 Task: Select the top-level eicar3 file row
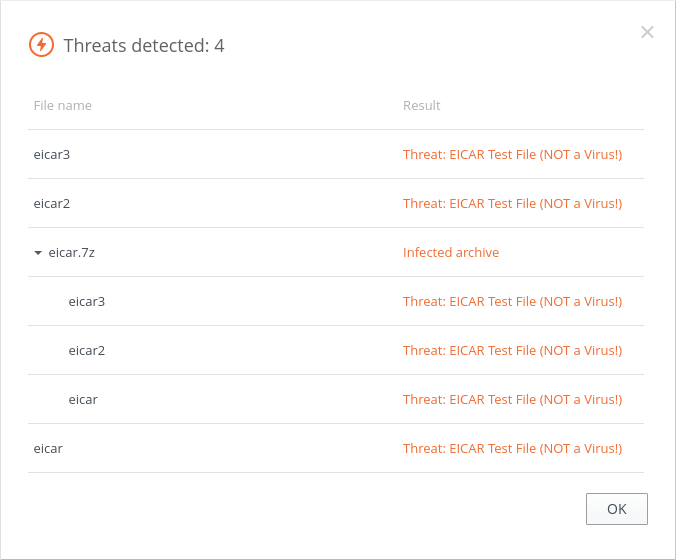336,154
